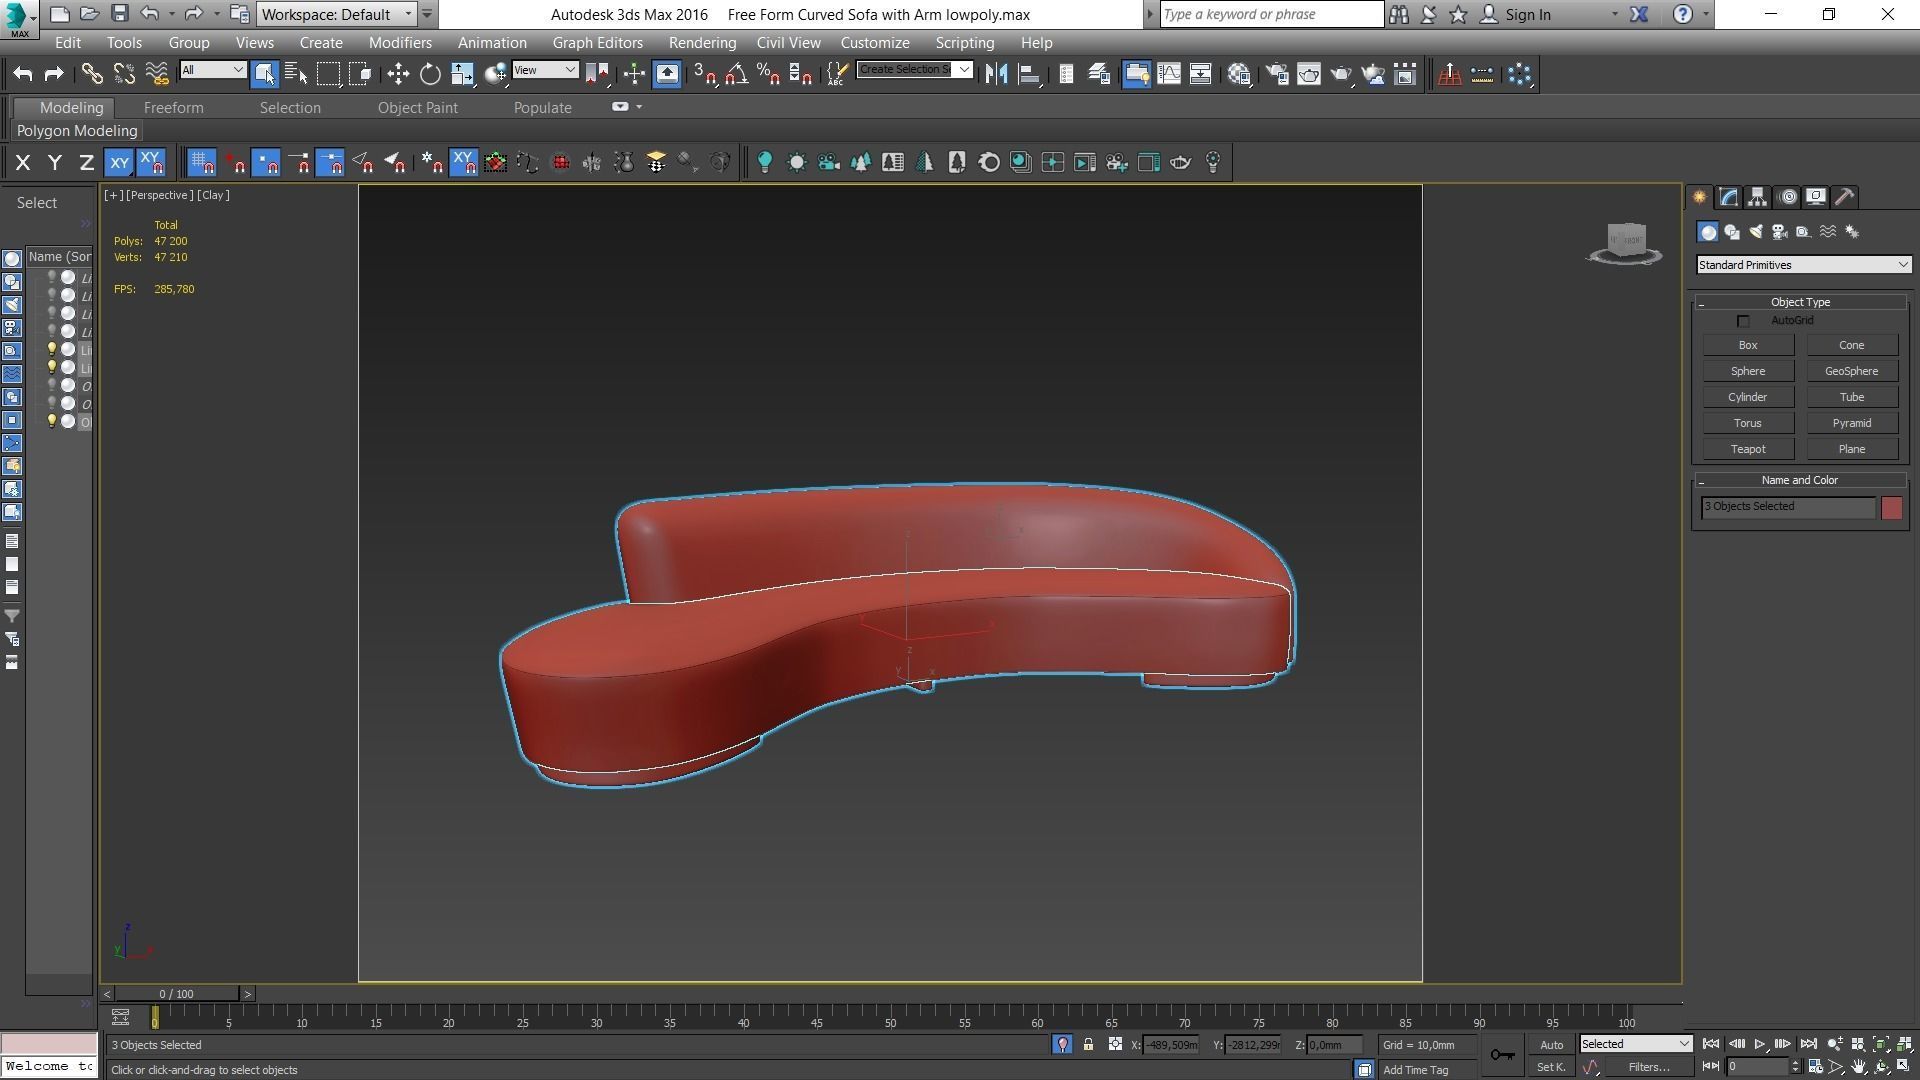The width and height of the screenshot is (1920, 1080).
Task: Open the Create command panel tab
Action: (1699, 197)
